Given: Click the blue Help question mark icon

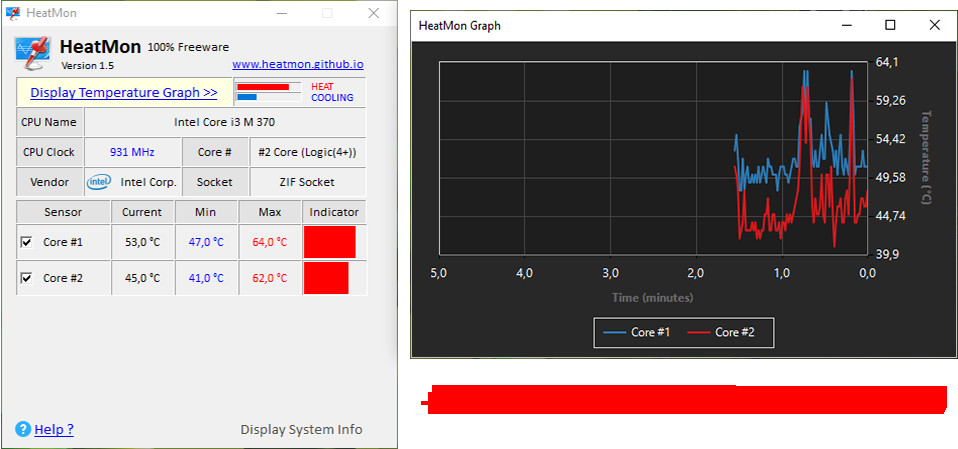Looking at the screenshot, I should 23,429.
